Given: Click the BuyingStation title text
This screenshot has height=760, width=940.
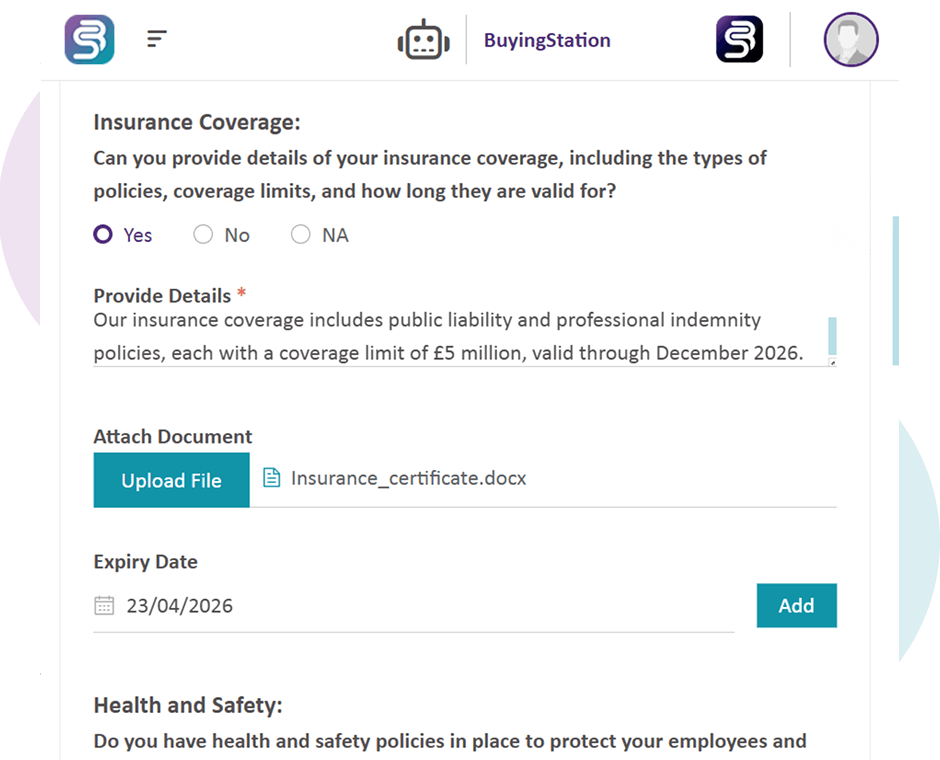Looking at the screenshot, I should point(547,41).
